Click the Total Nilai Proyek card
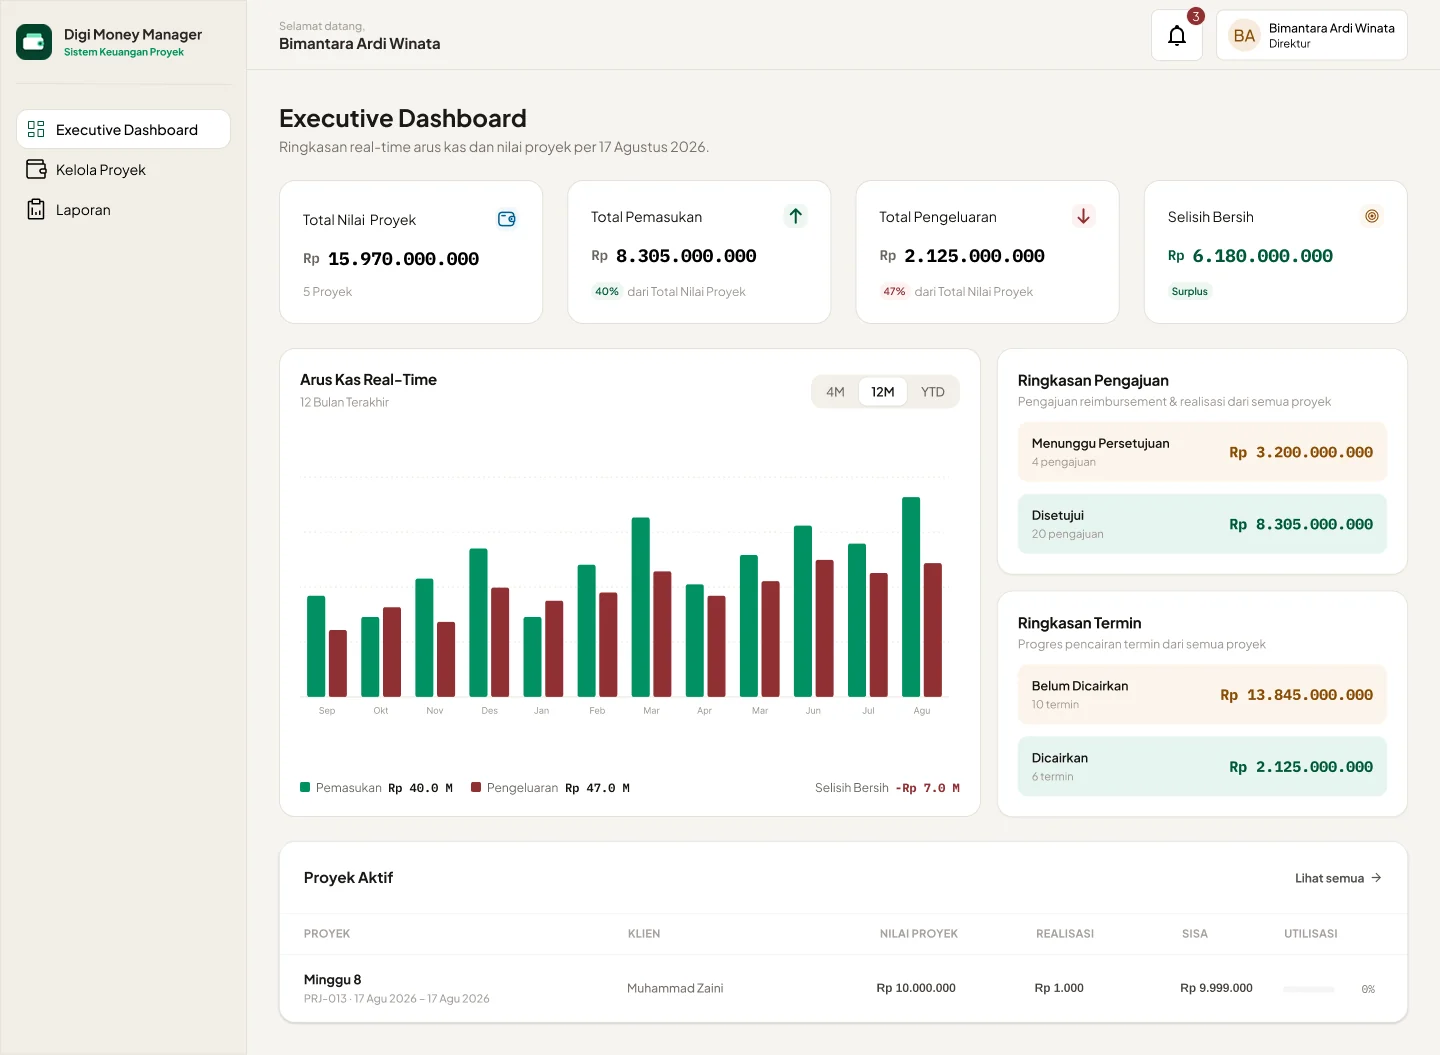 tap(411, 252)
